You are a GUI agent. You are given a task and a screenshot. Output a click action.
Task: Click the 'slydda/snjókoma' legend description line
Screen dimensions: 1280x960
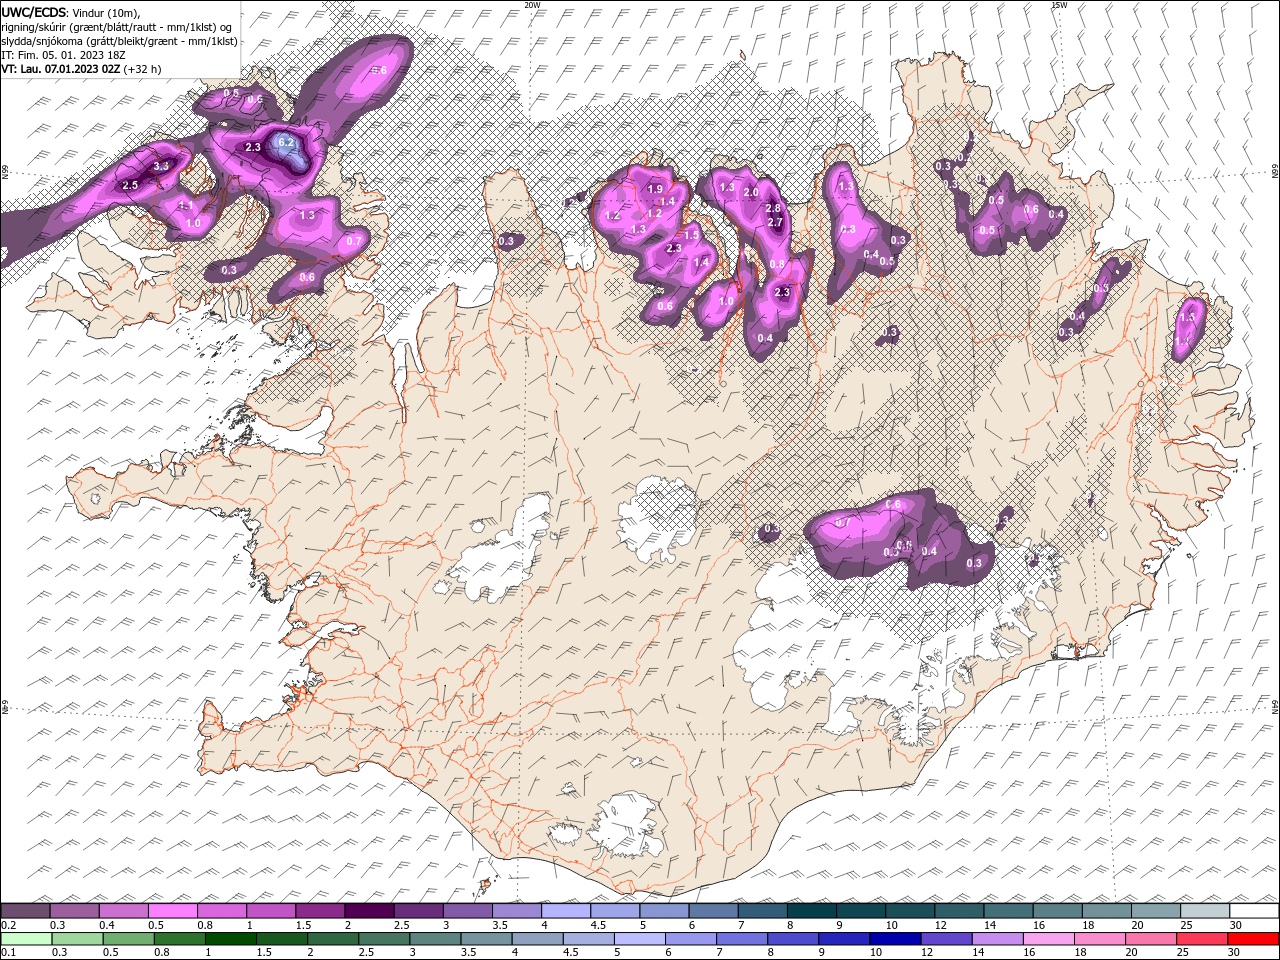pos(120,41)
